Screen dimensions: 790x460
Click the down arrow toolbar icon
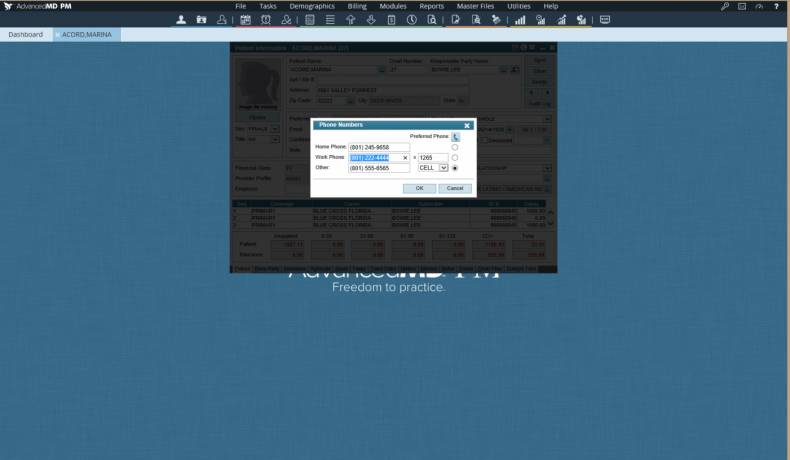pyautogui.click(x=371, y=20)
